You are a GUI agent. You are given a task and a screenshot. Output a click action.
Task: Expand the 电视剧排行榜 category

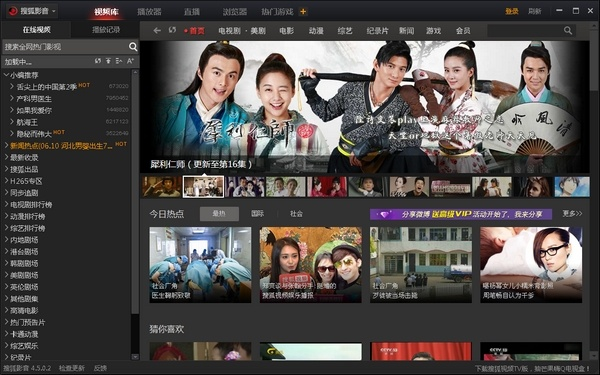pyautogui.click(x=6, y=204)
